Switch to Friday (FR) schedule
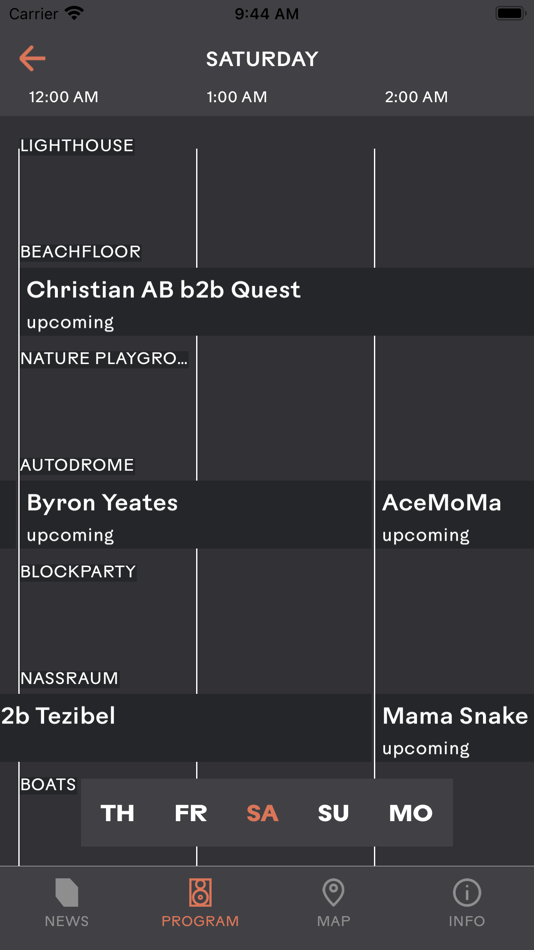Screen dimensions: 534x950 click(190, 812)
